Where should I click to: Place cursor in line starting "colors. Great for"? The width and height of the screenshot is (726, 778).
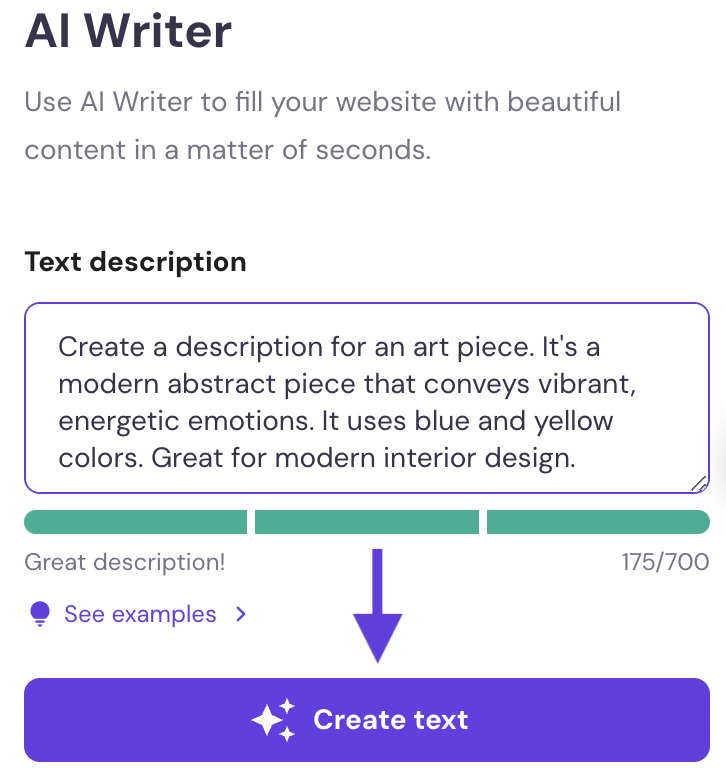[x=317, y=459]
